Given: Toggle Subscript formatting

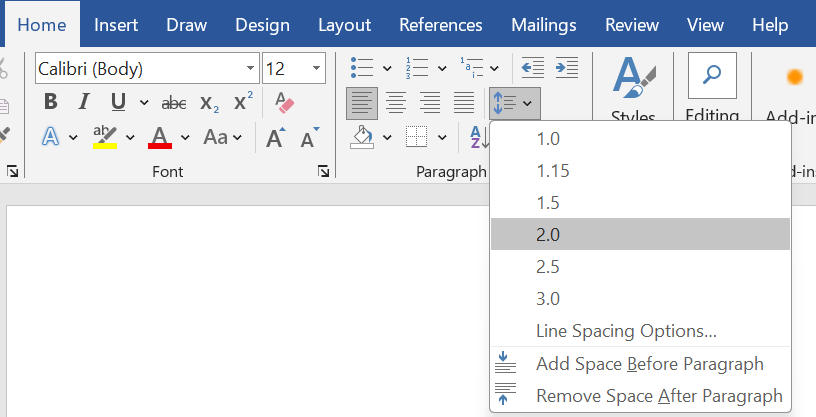Looking at the screenshot, I should click(x=209, y=103).
